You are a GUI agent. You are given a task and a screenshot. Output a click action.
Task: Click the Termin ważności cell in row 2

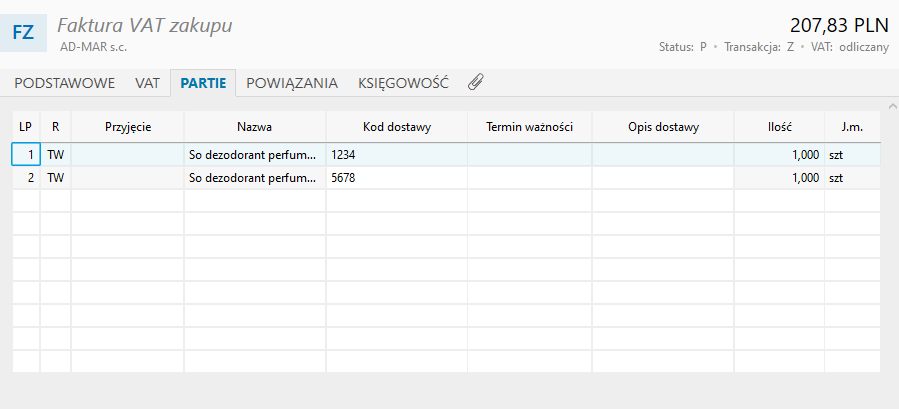(529, 178)
